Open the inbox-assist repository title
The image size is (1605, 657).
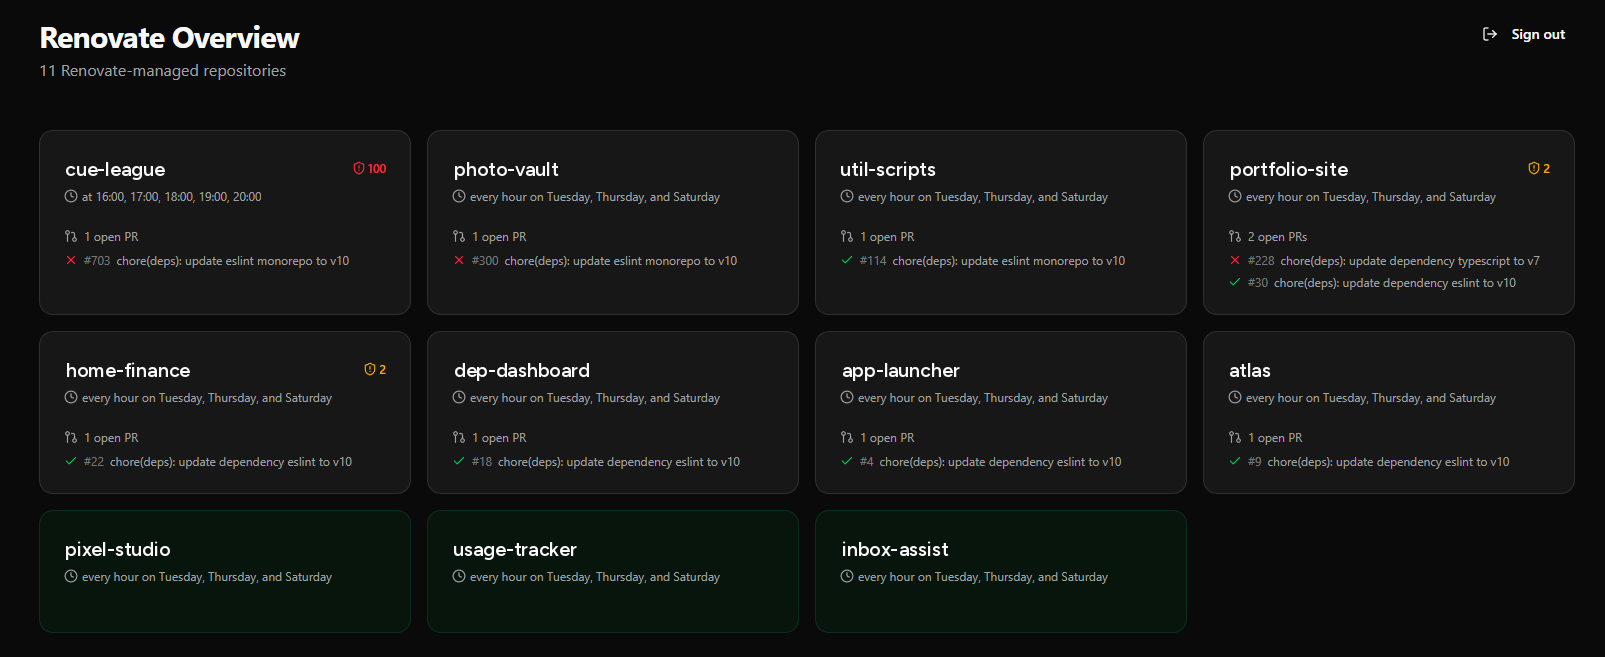point(895,549)
